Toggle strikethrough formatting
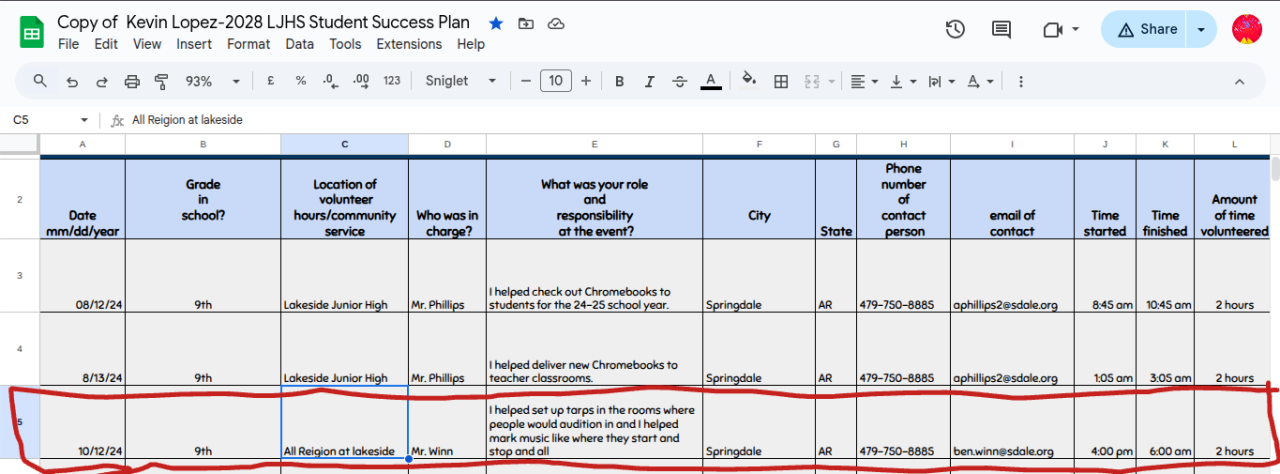Image resolution: width=1280 pixels, height=474 pixels. 680,81
